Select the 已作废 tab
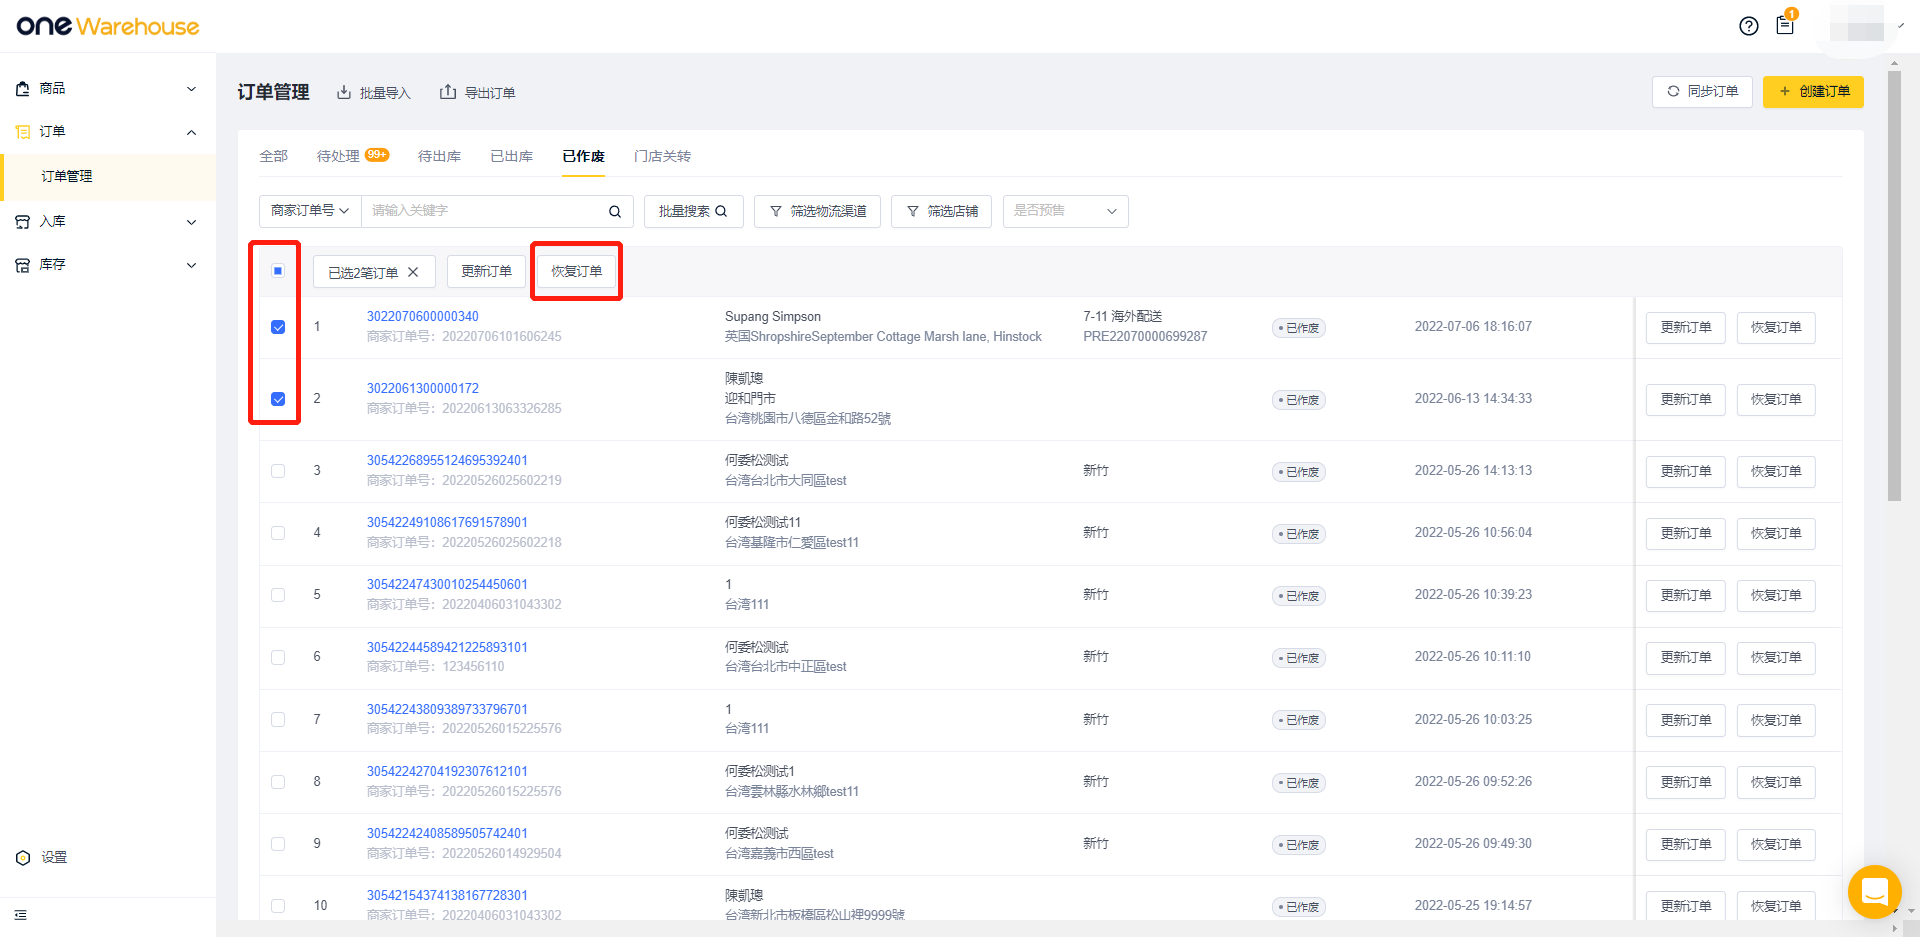The width and height of the screenshot is (1920, 937). tap(583, 156)
